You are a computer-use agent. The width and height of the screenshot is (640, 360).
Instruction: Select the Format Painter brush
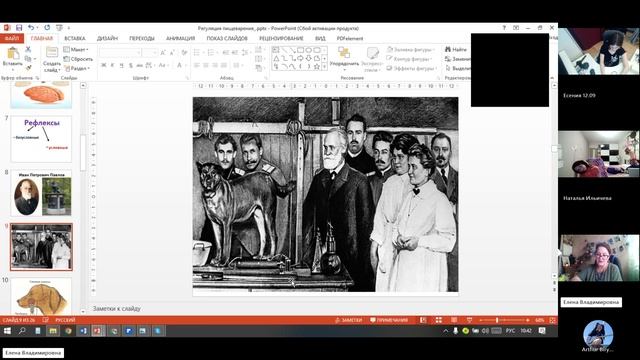pos(28,68)
